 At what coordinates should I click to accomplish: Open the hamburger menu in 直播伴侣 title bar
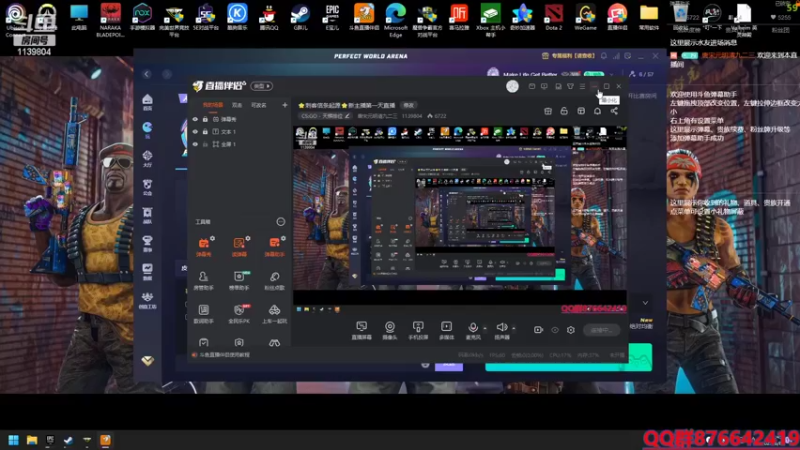[x=582, y=86]
